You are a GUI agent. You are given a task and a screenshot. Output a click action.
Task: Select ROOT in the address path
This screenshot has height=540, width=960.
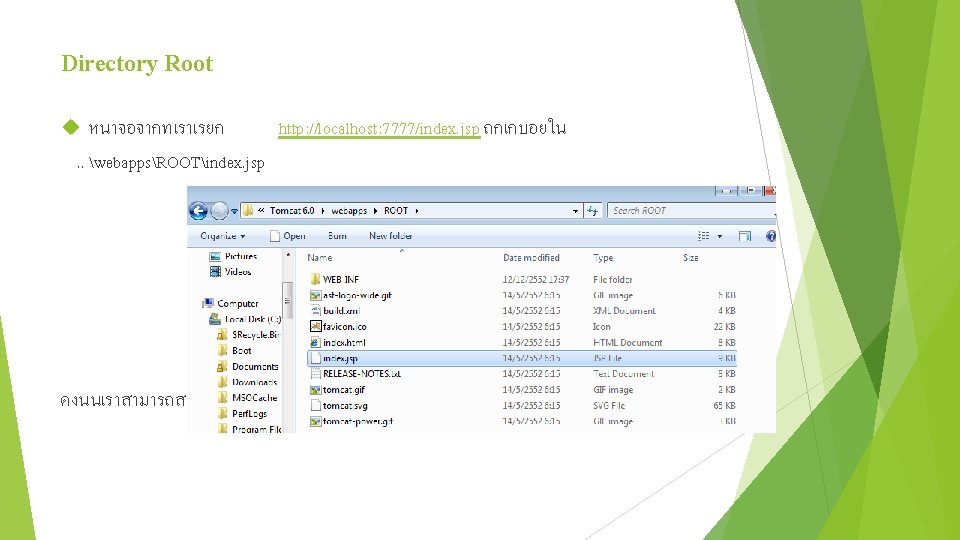(396, 211)
